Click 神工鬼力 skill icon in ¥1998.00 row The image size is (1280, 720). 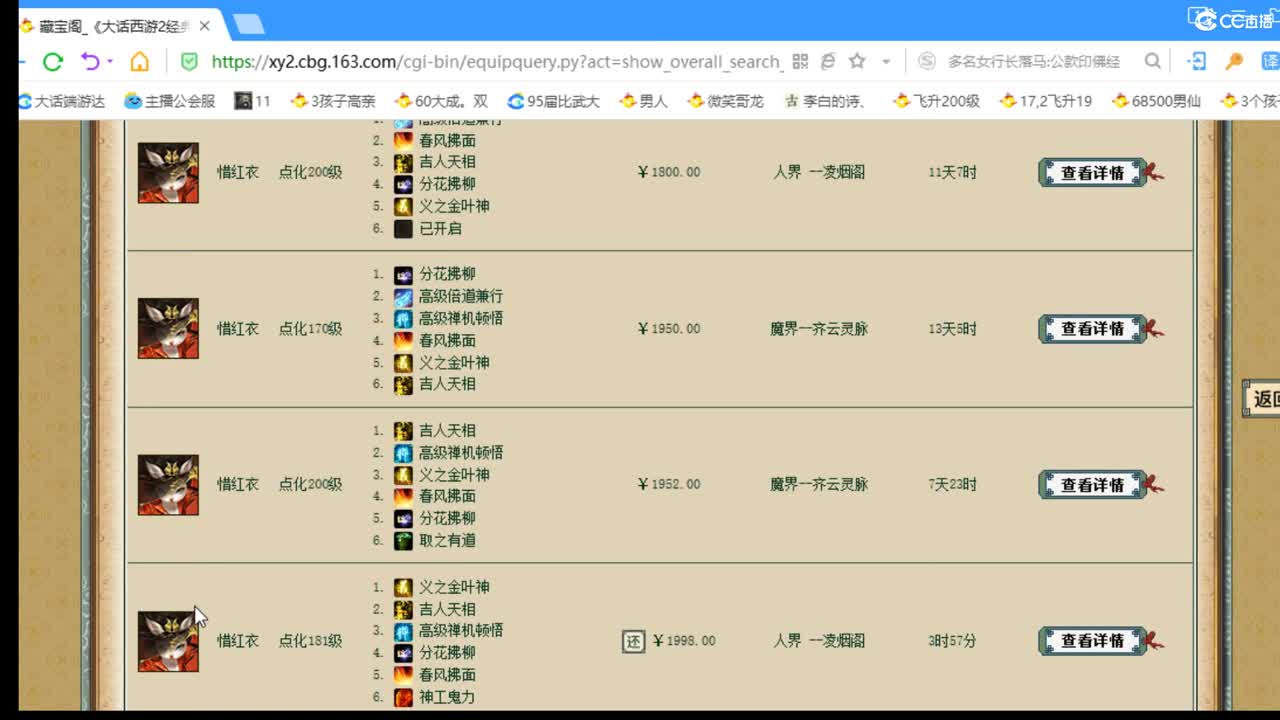click(x=403, y=697)
